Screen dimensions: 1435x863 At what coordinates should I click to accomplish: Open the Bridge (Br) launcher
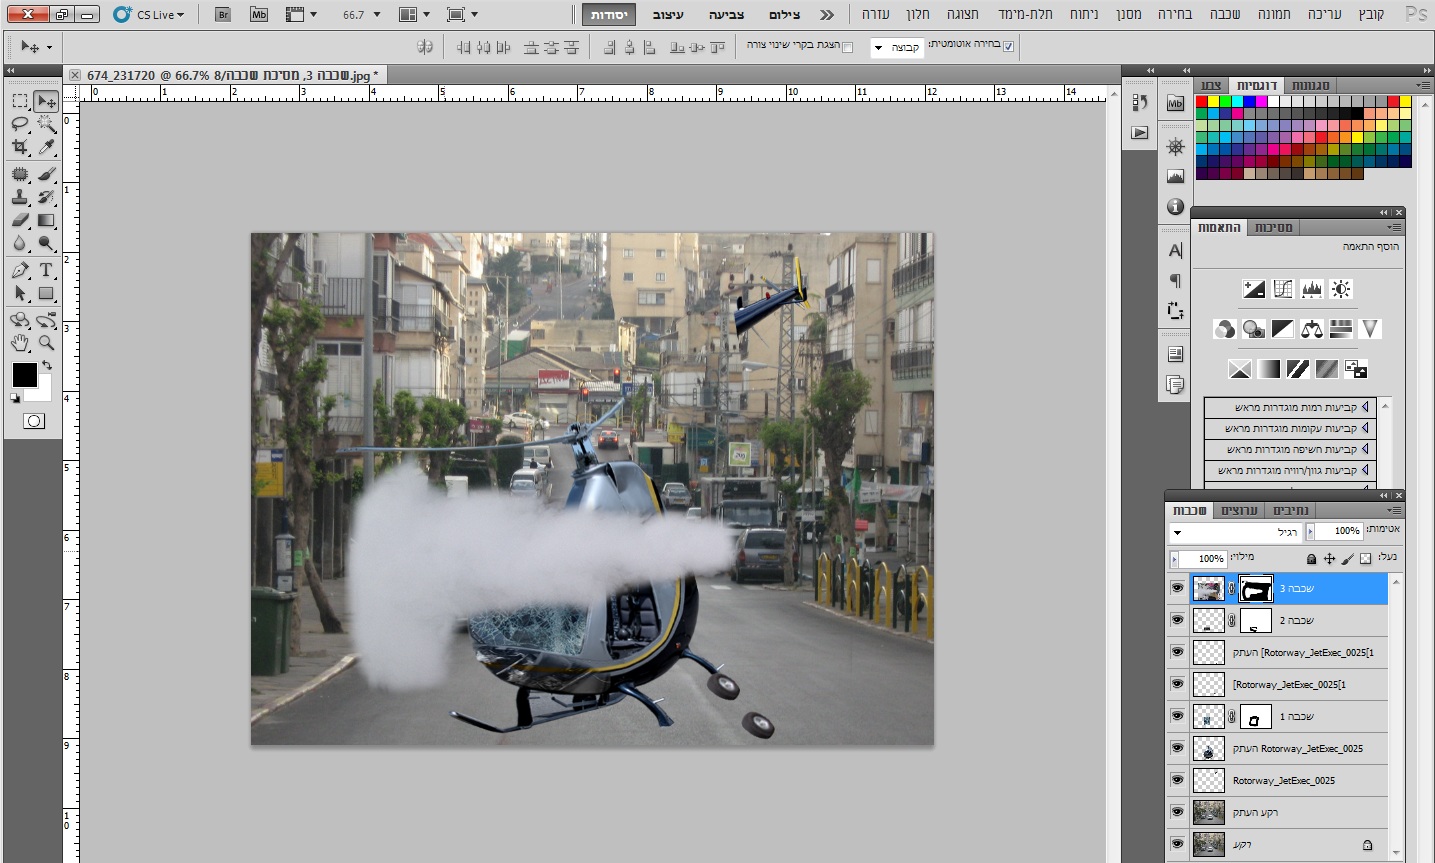click(223, 15)
